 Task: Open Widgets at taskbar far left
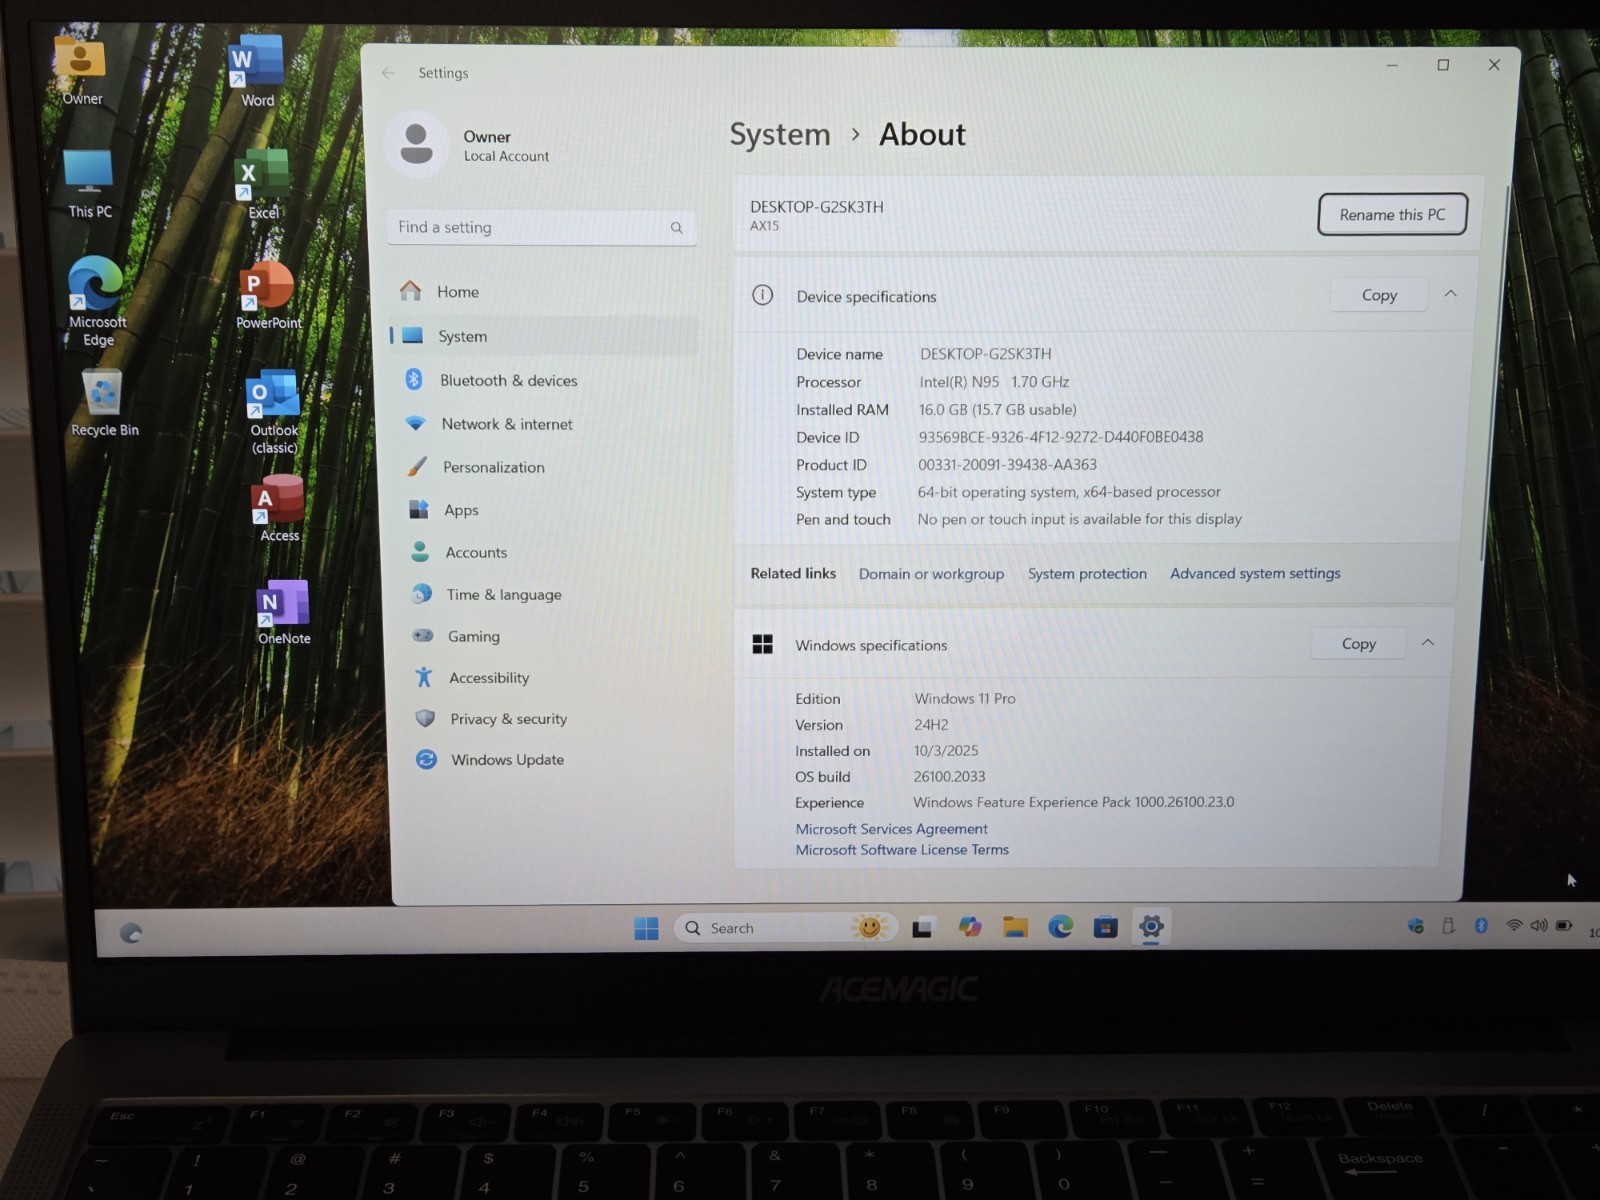coord(131,933)
